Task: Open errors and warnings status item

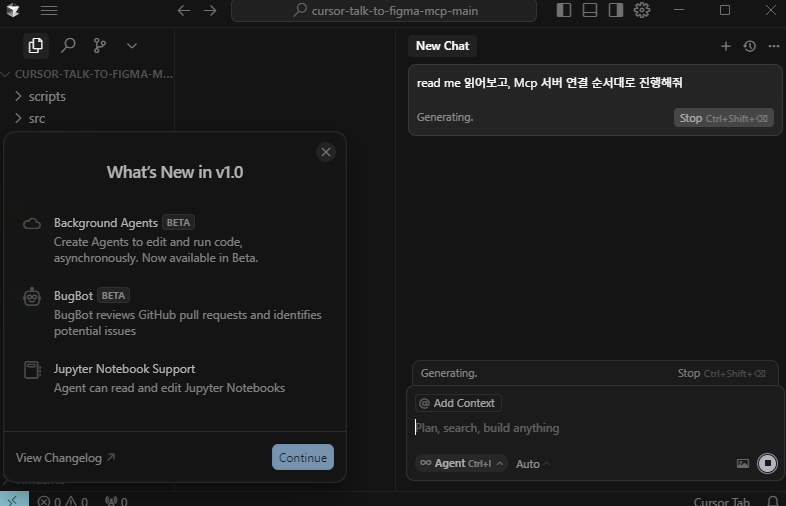Action: click(63, 501)
